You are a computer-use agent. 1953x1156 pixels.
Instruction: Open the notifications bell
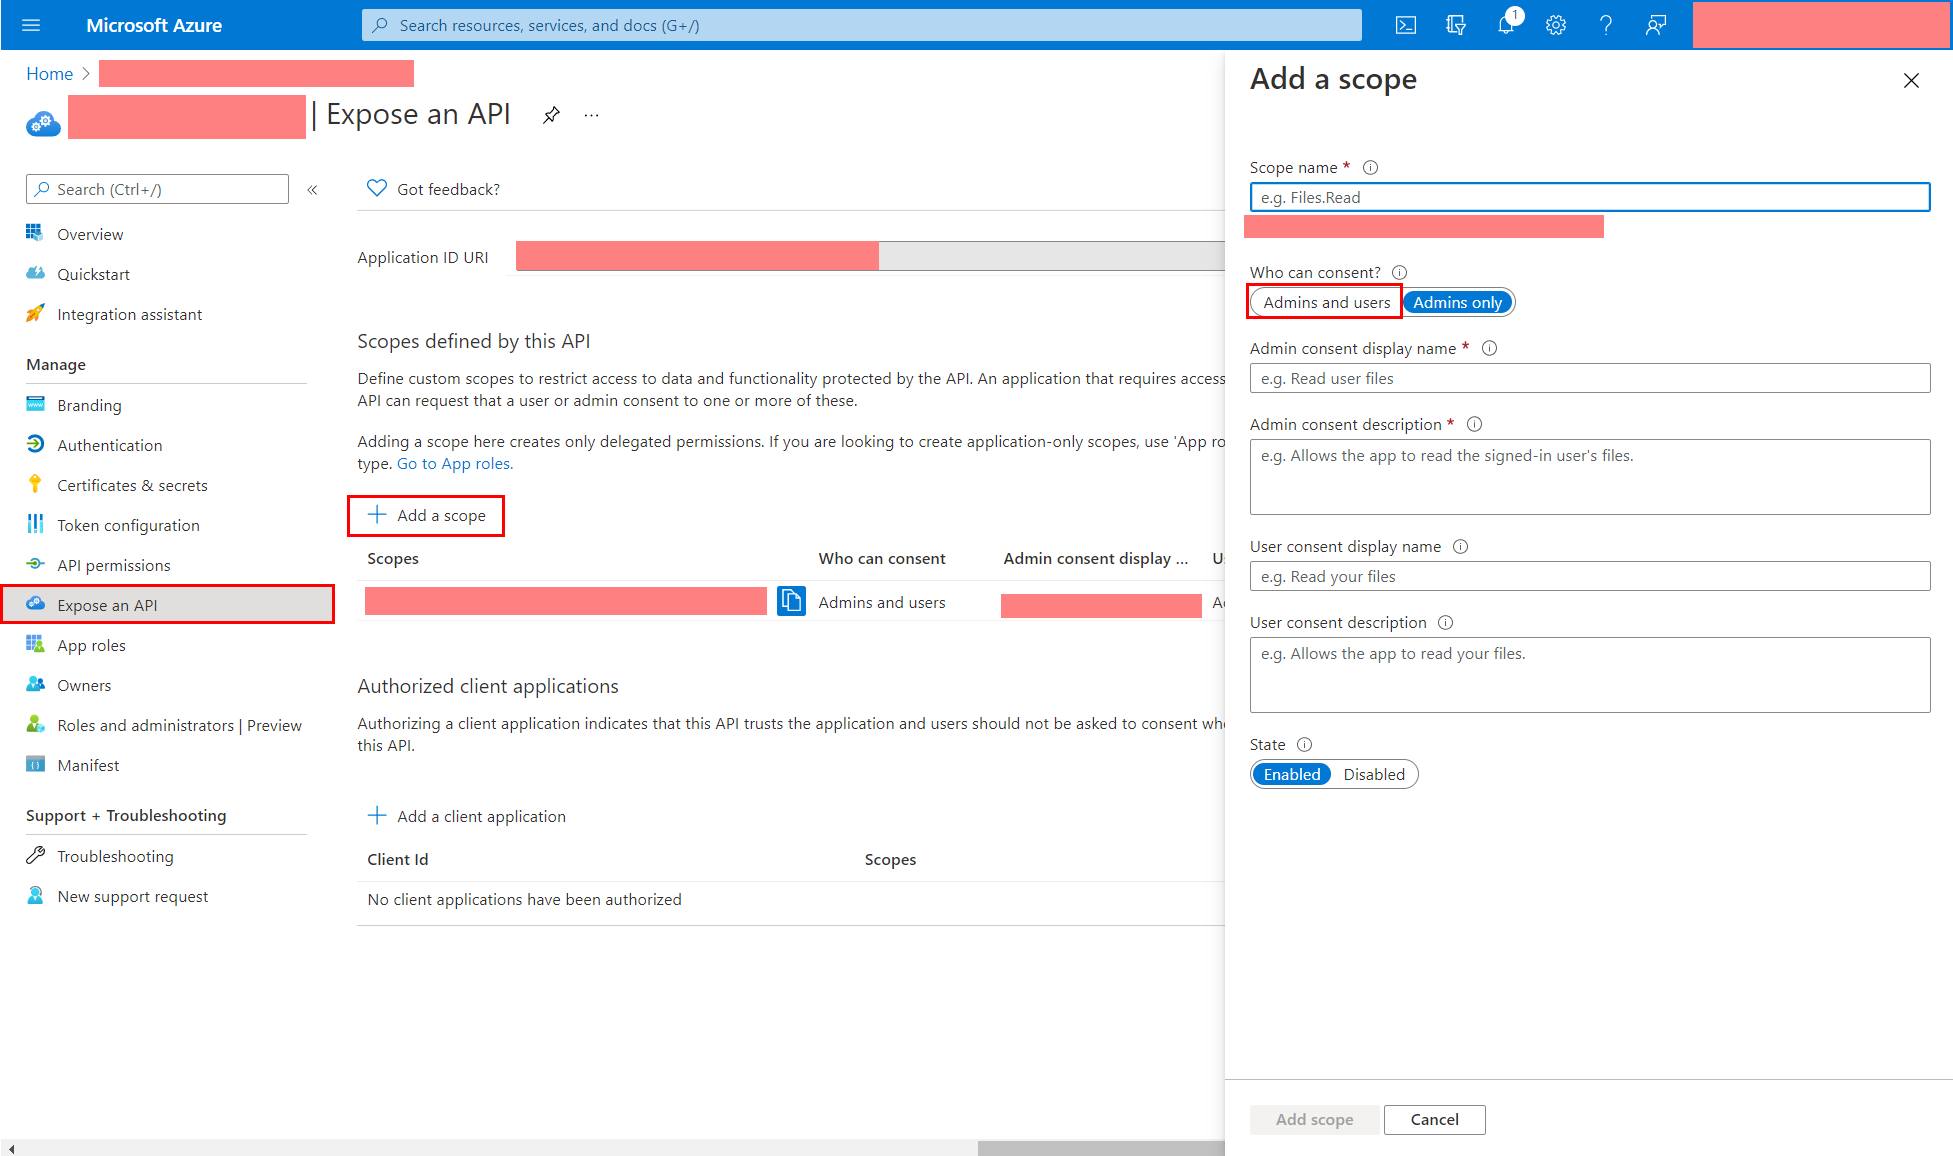click(1505, 25)
